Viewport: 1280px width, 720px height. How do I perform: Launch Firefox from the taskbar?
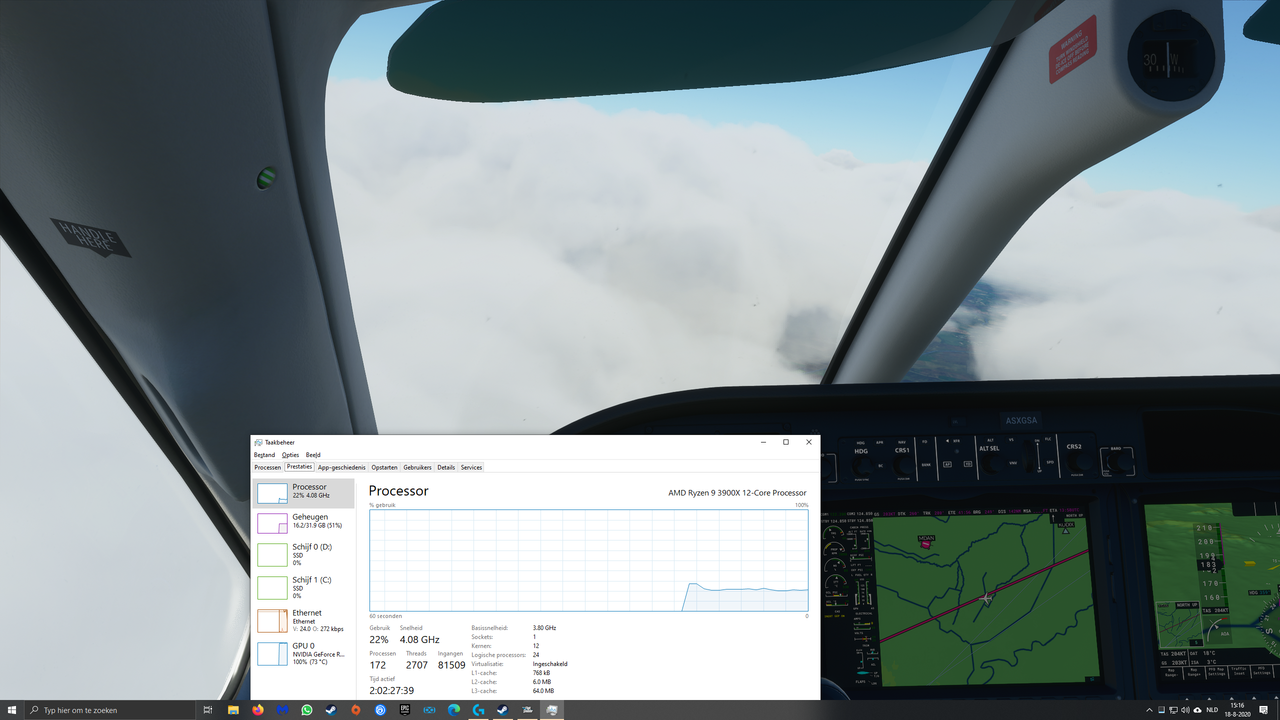pos(258,710)
